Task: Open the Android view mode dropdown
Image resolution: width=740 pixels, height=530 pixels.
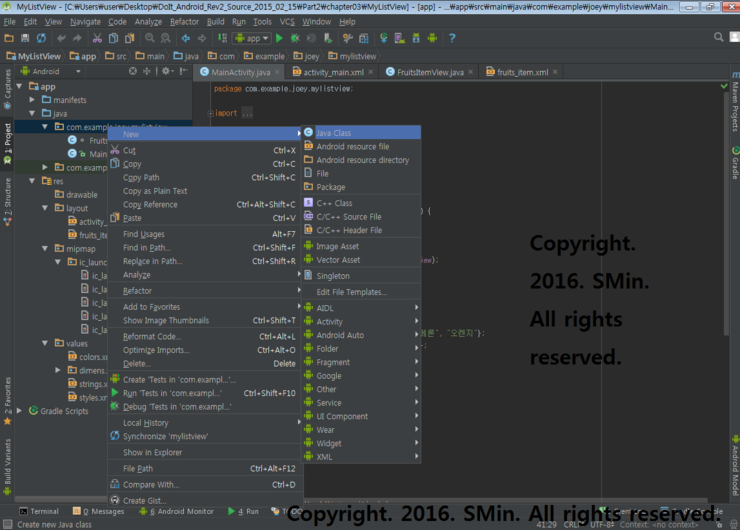Action: 51,72
